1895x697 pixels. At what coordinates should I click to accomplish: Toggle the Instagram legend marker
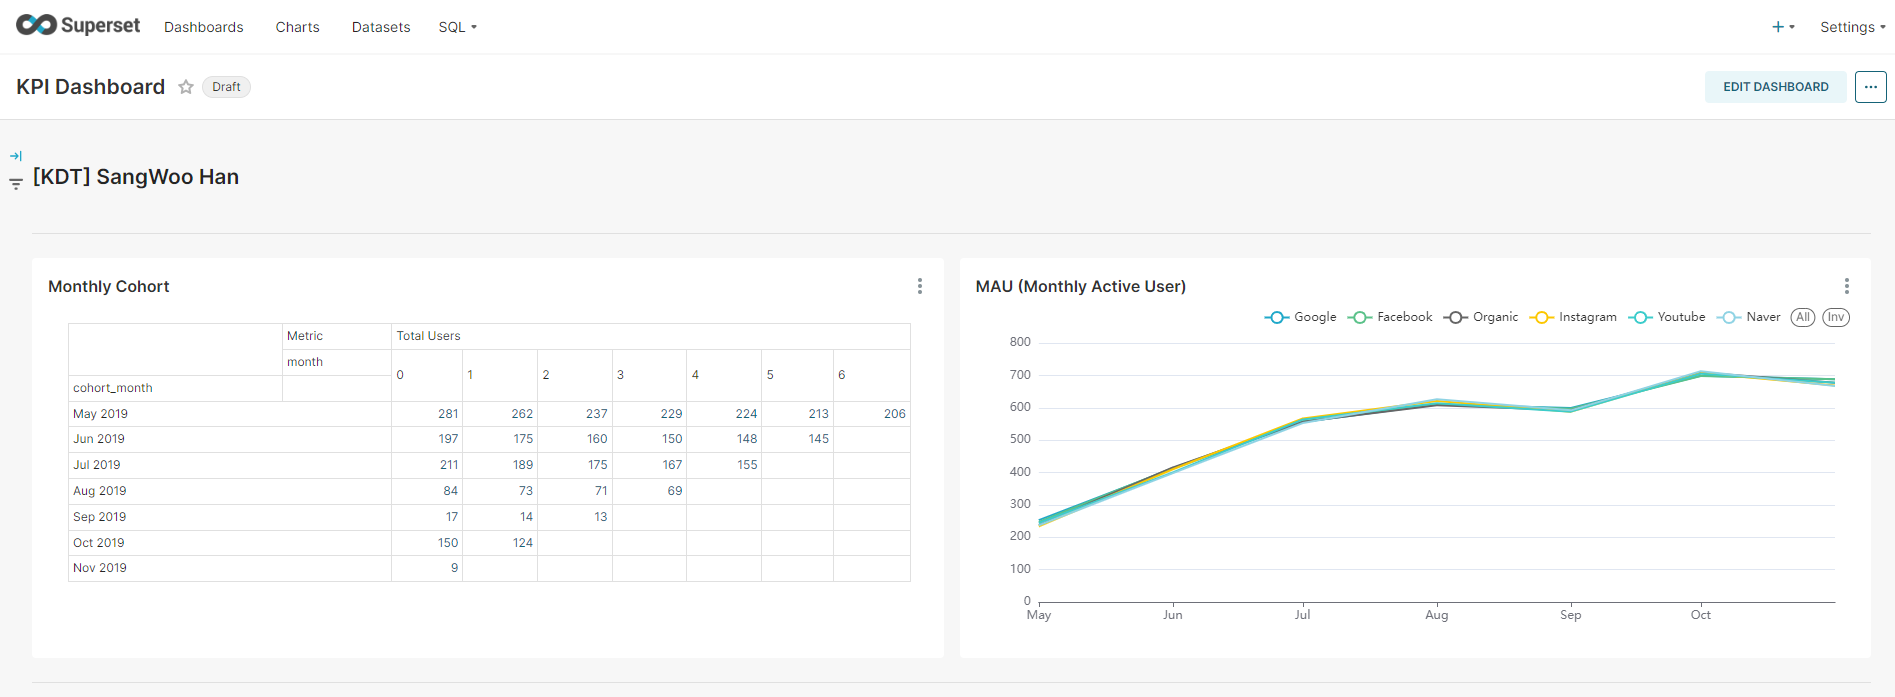(1542, 317)
